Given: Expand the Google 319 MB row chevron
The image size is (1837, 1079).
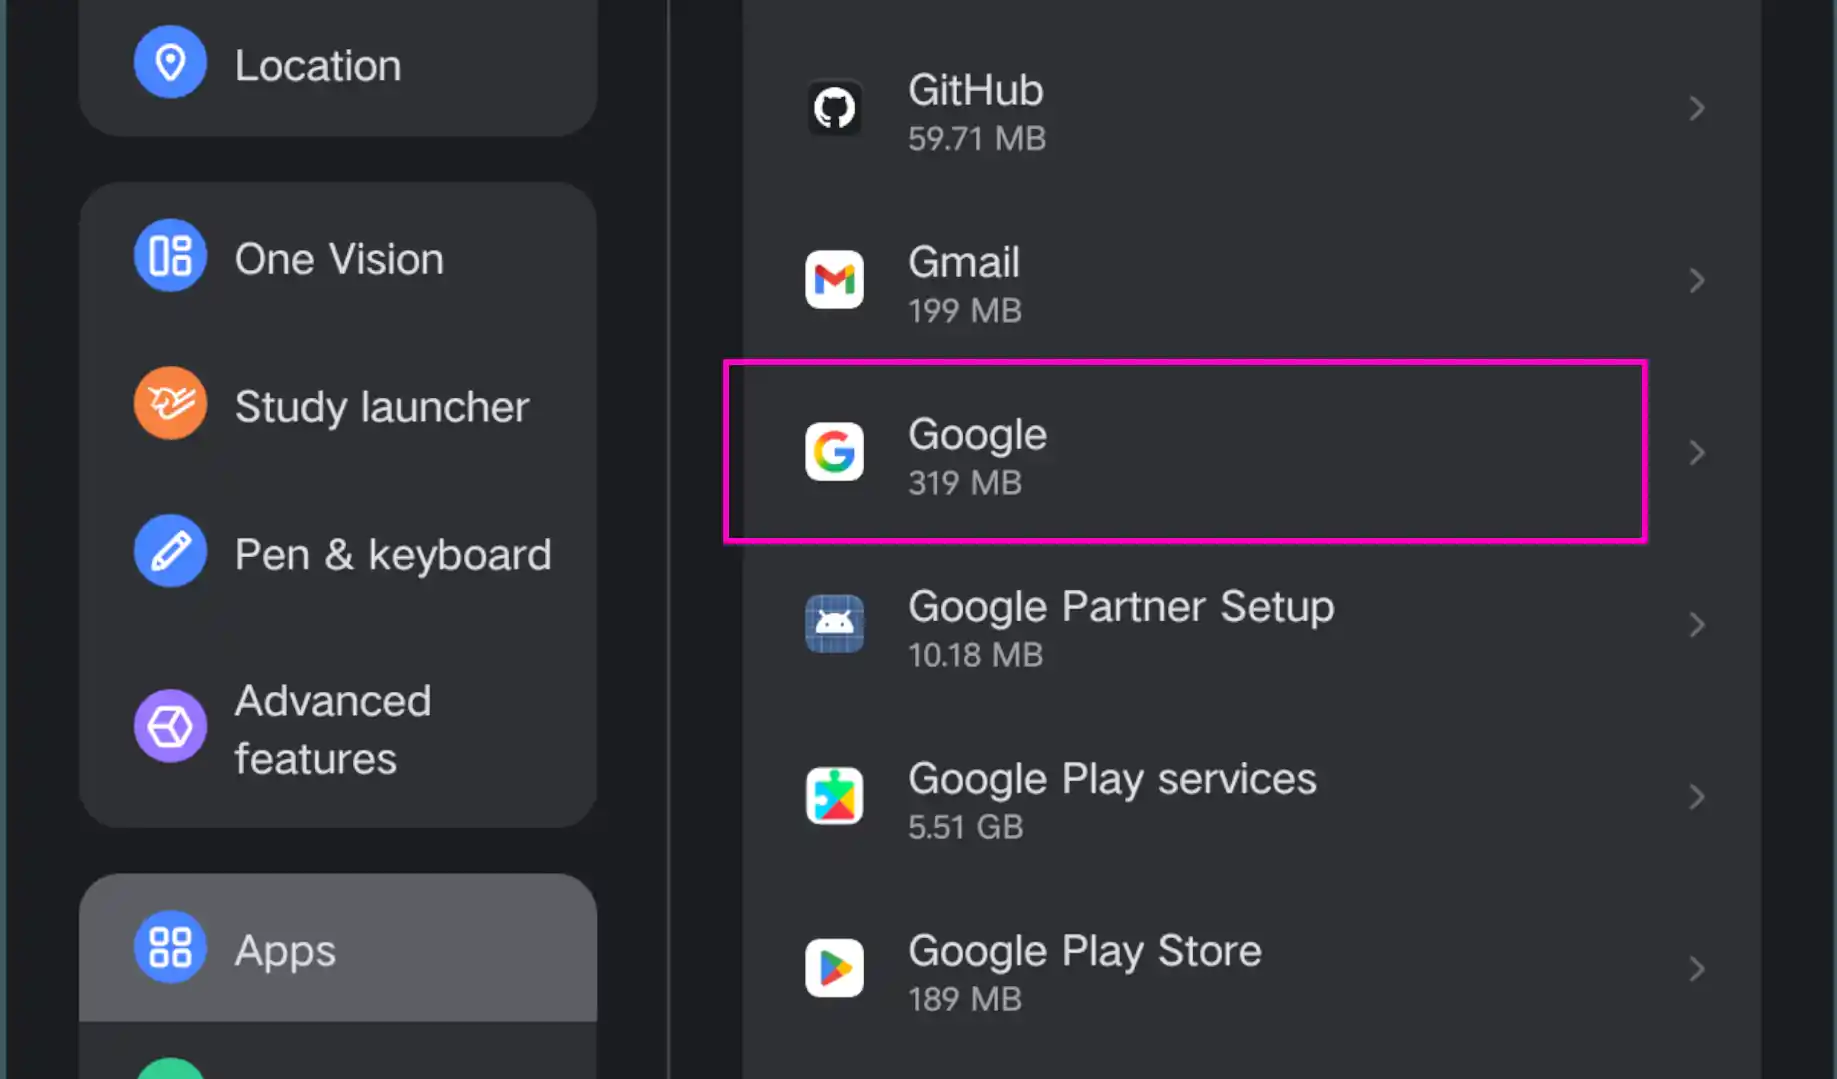Looking at the screenshot, I should point(1697,453).
